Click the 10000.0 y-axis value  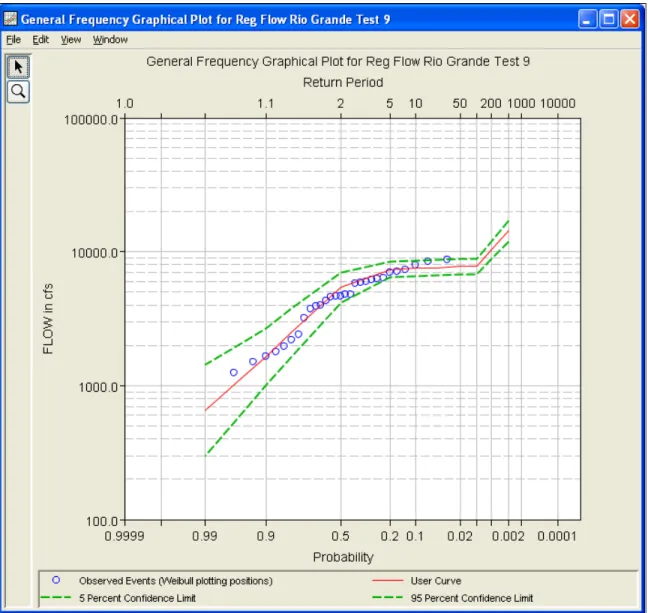[x=95, y=253]
